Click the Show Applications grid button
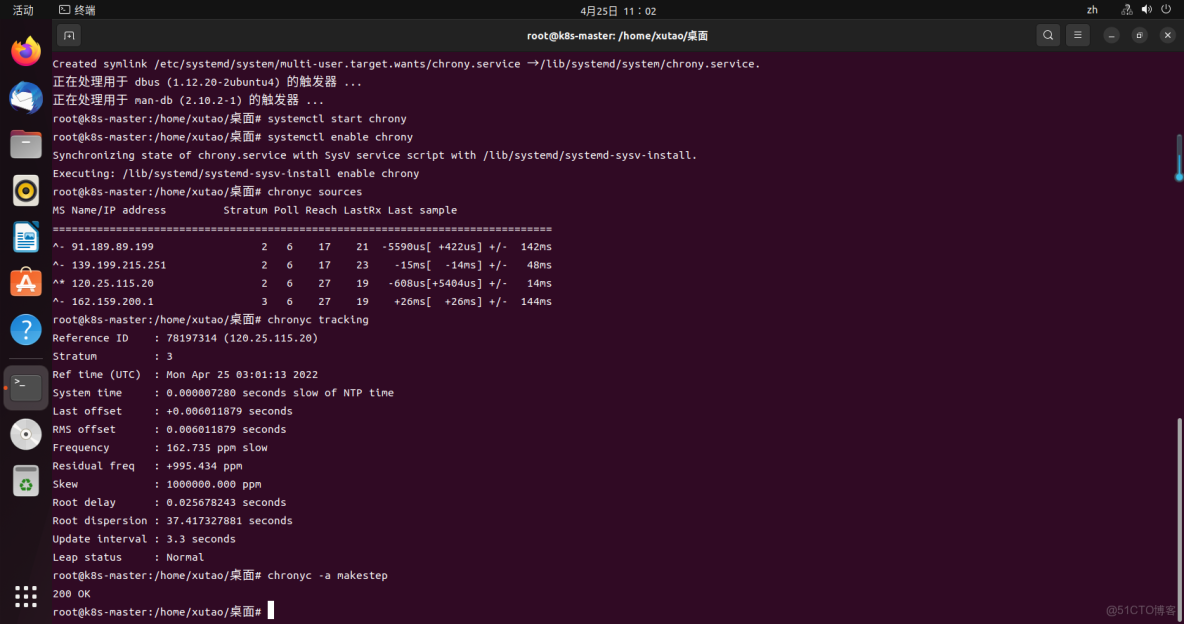Screen dimensions: 1184x624 24,597
